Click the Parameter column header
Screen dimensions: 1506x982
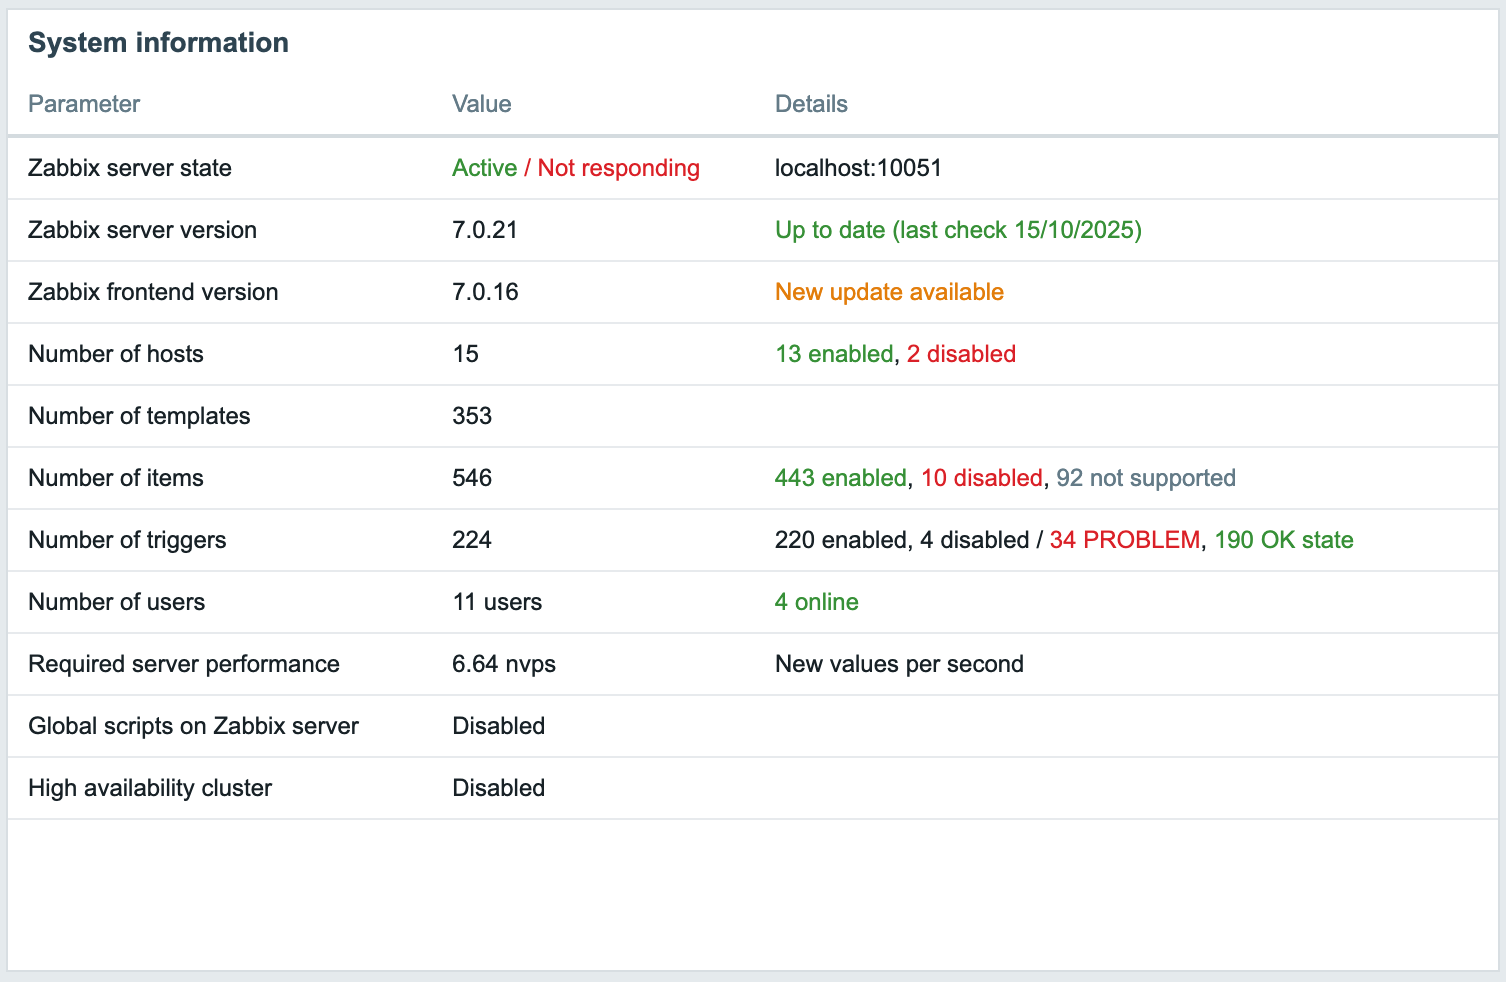click(84, 104)
